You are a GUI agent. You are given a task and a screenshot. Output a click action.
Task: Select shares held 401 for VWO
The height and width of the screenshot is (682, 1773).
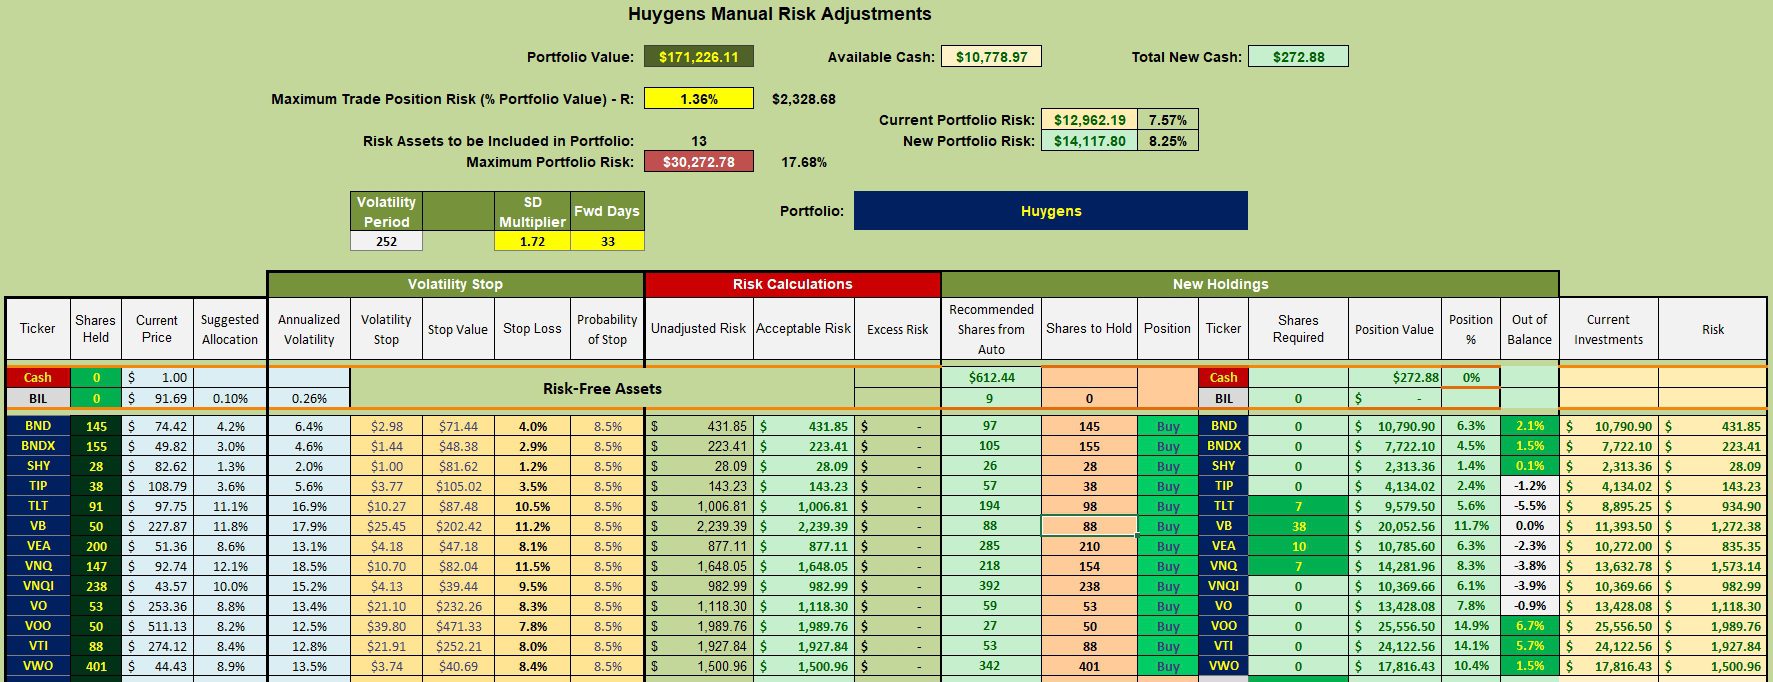[x=96, y=666]
